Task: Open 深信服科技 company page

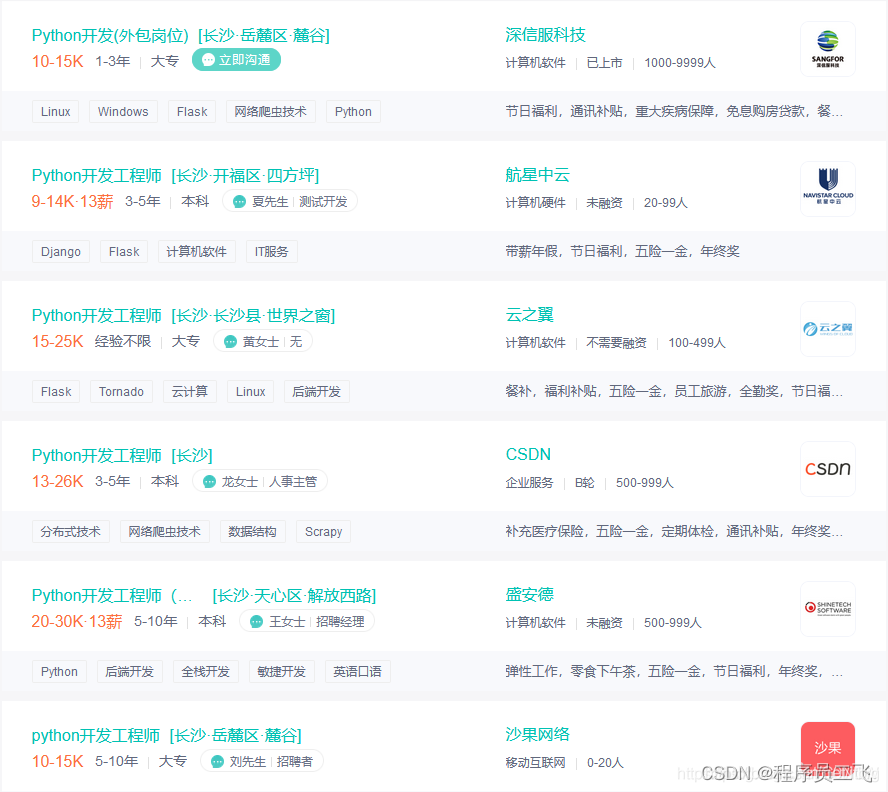Action: pos(545,35)
